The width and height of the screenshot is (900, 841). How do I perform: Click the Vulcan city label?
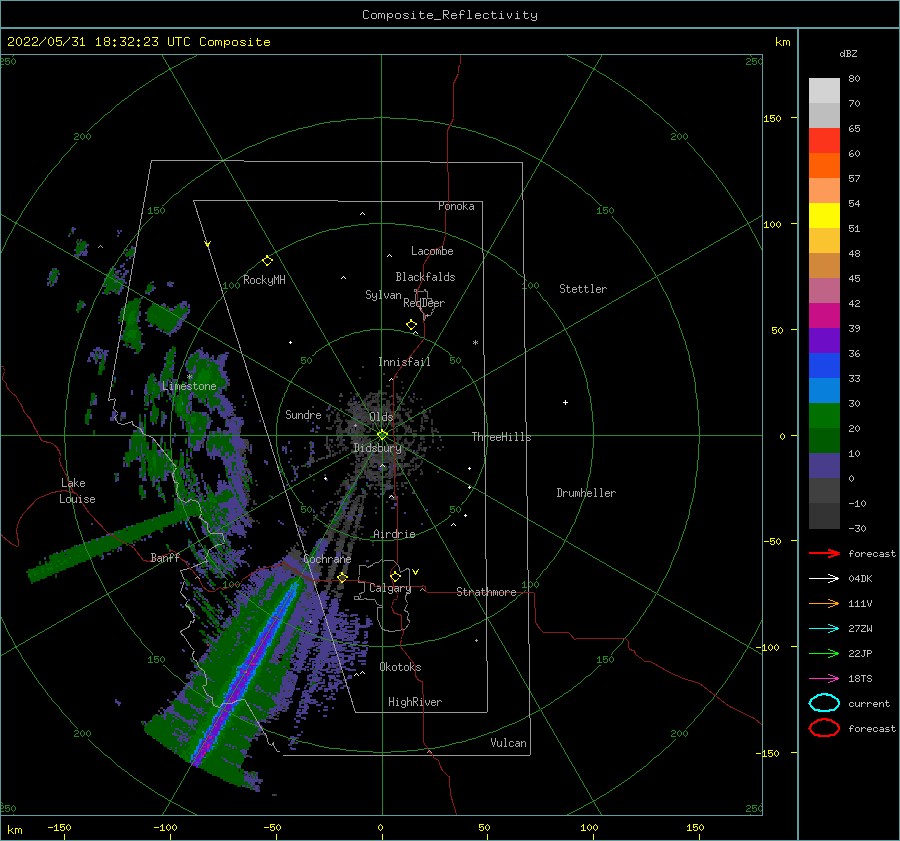pyautogui.click(x=509, y=743)
